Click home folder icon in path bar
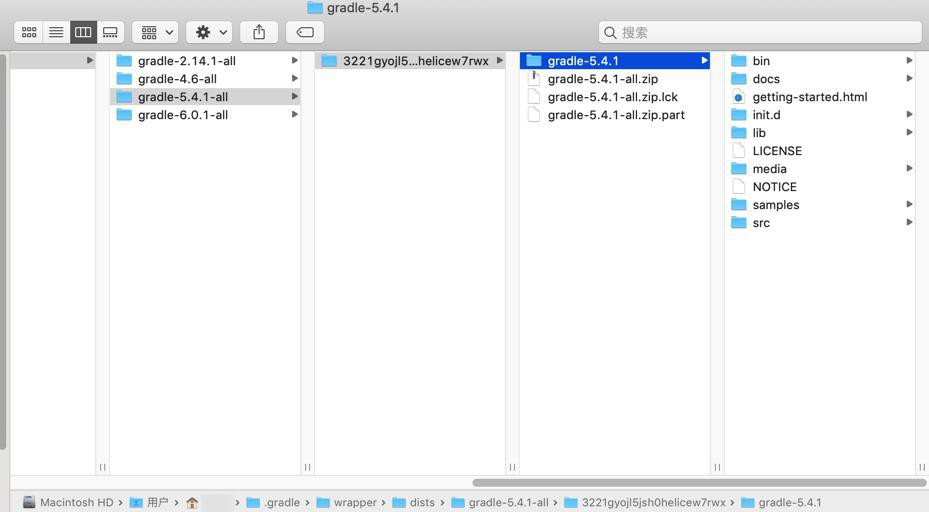 coord(192,503)
